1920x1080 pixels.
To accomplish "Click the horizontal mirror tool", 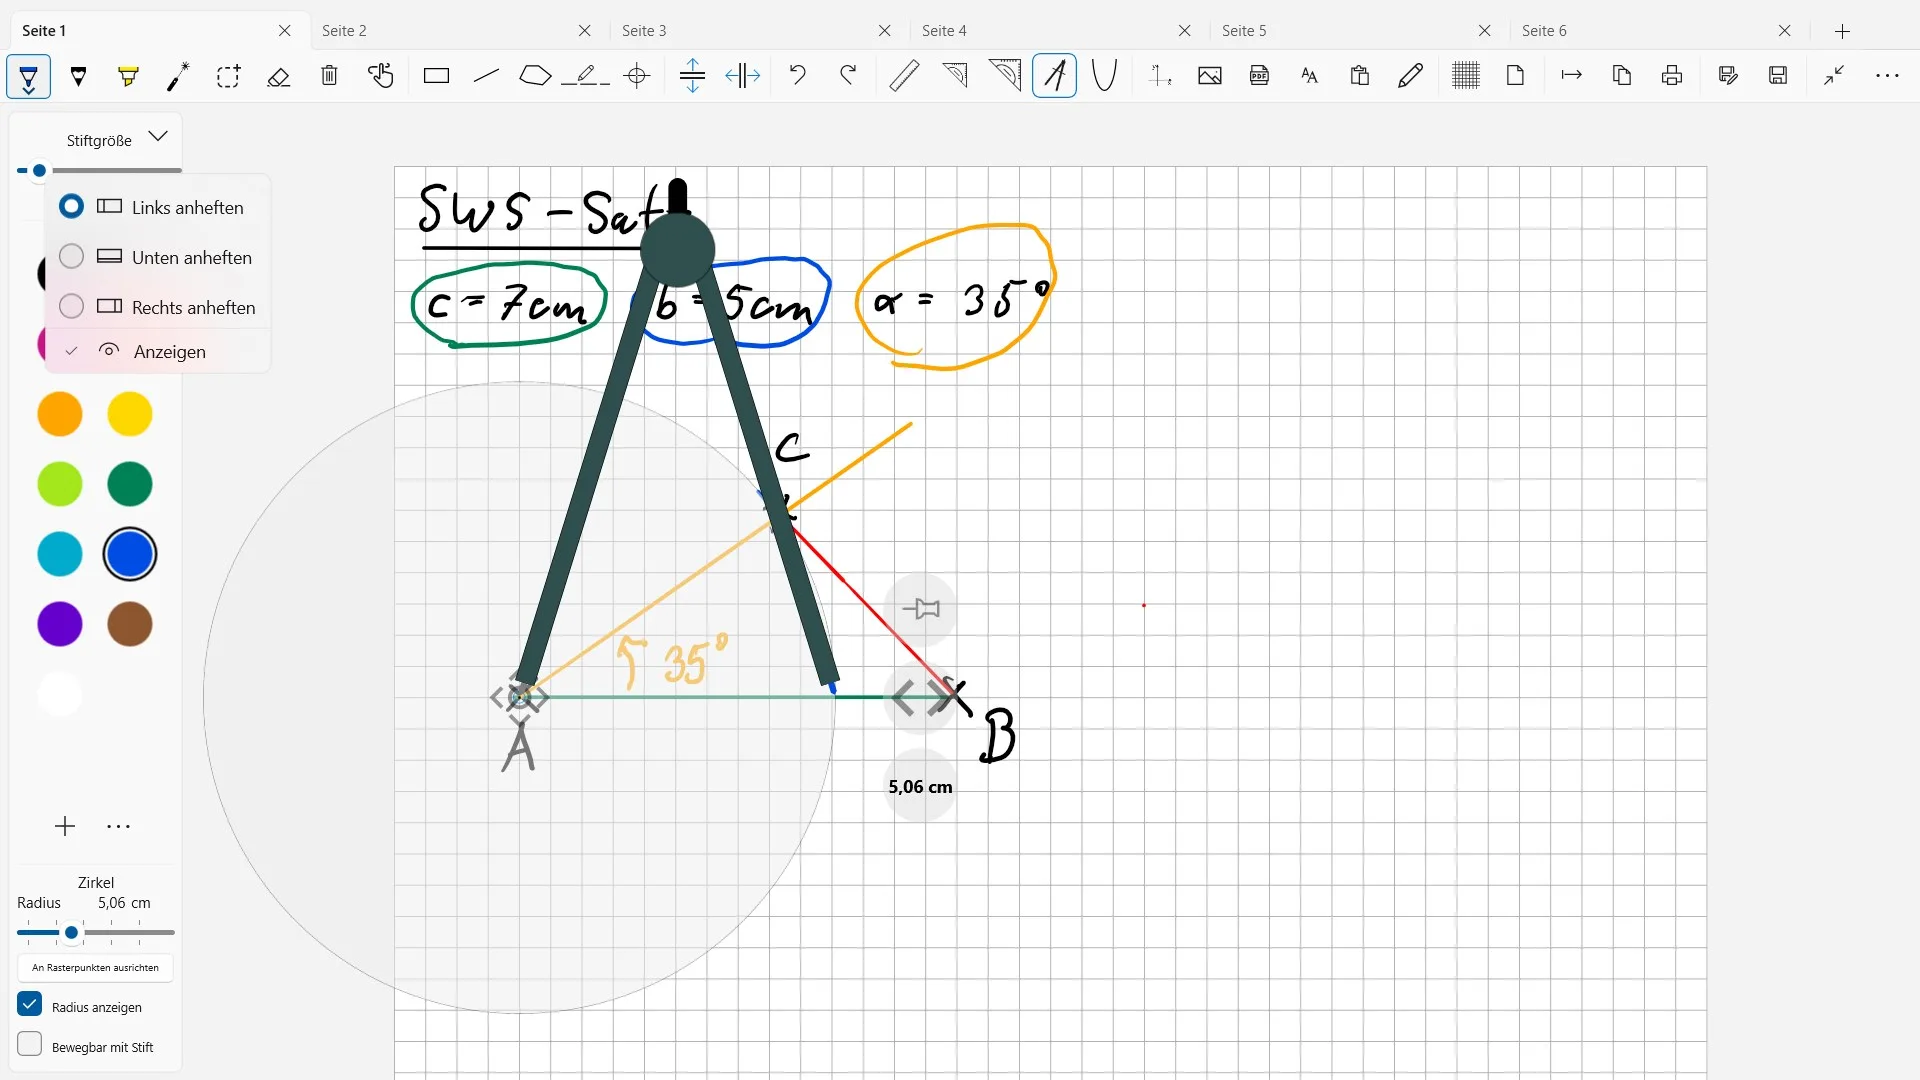I will 742,76.
